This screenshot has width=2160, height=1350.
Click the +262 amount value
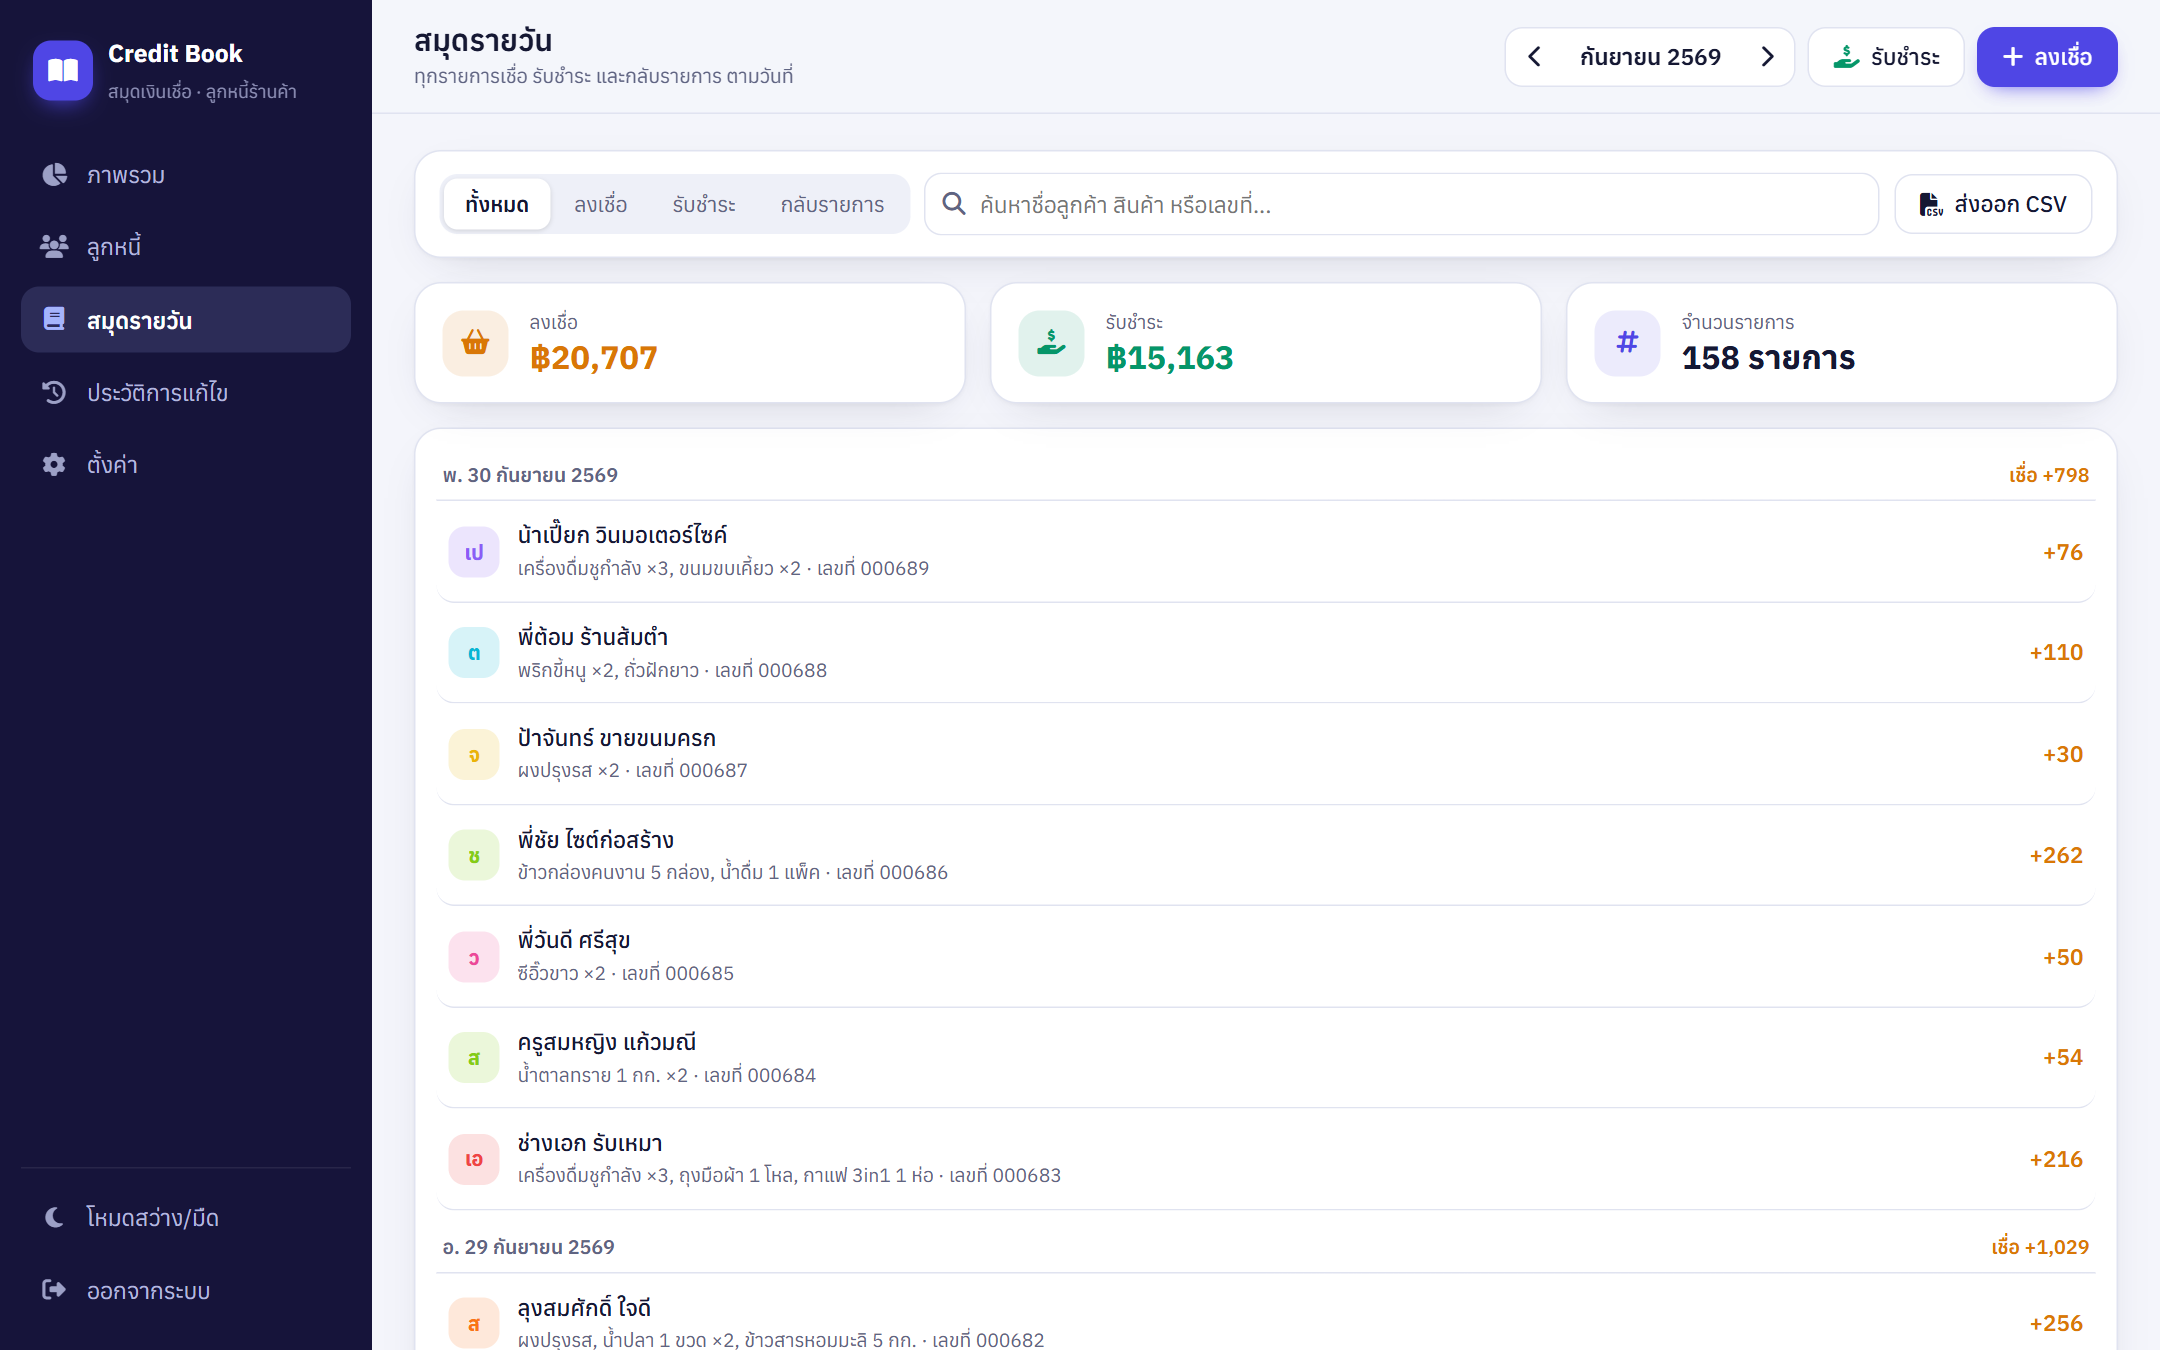point(2056,856)
